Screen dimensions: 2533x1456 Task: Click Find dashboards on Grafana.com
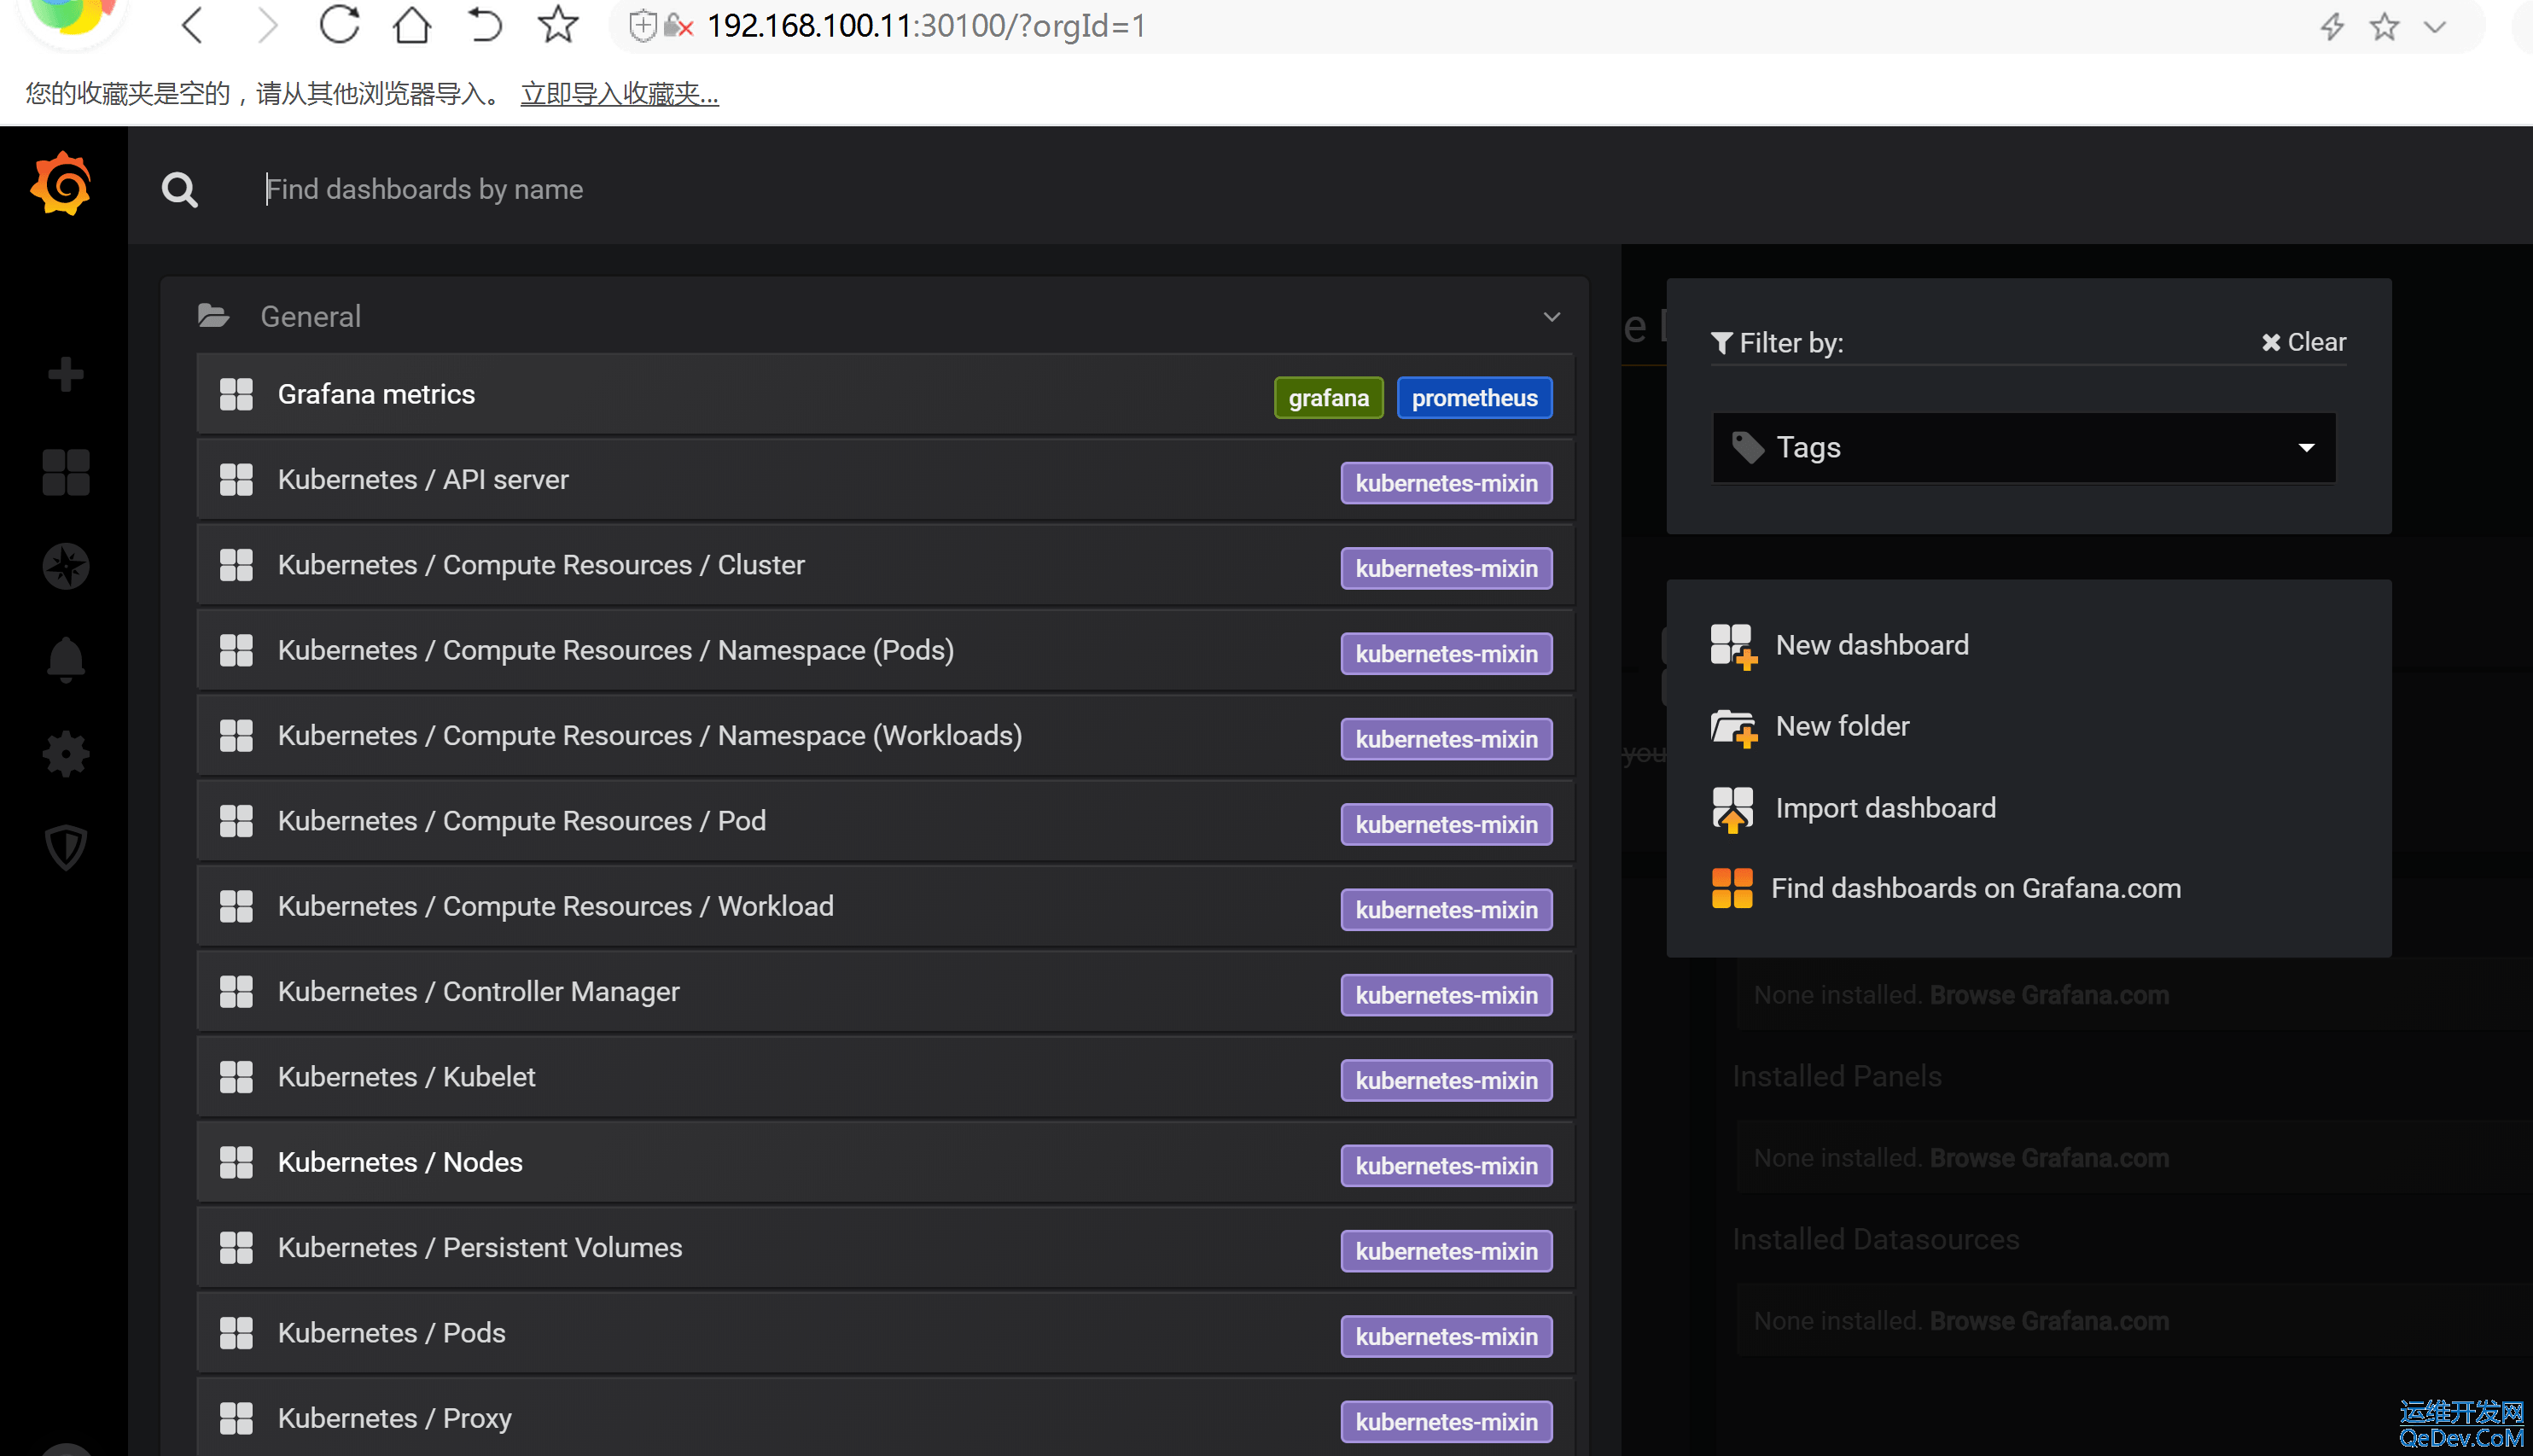(1976, 888)
